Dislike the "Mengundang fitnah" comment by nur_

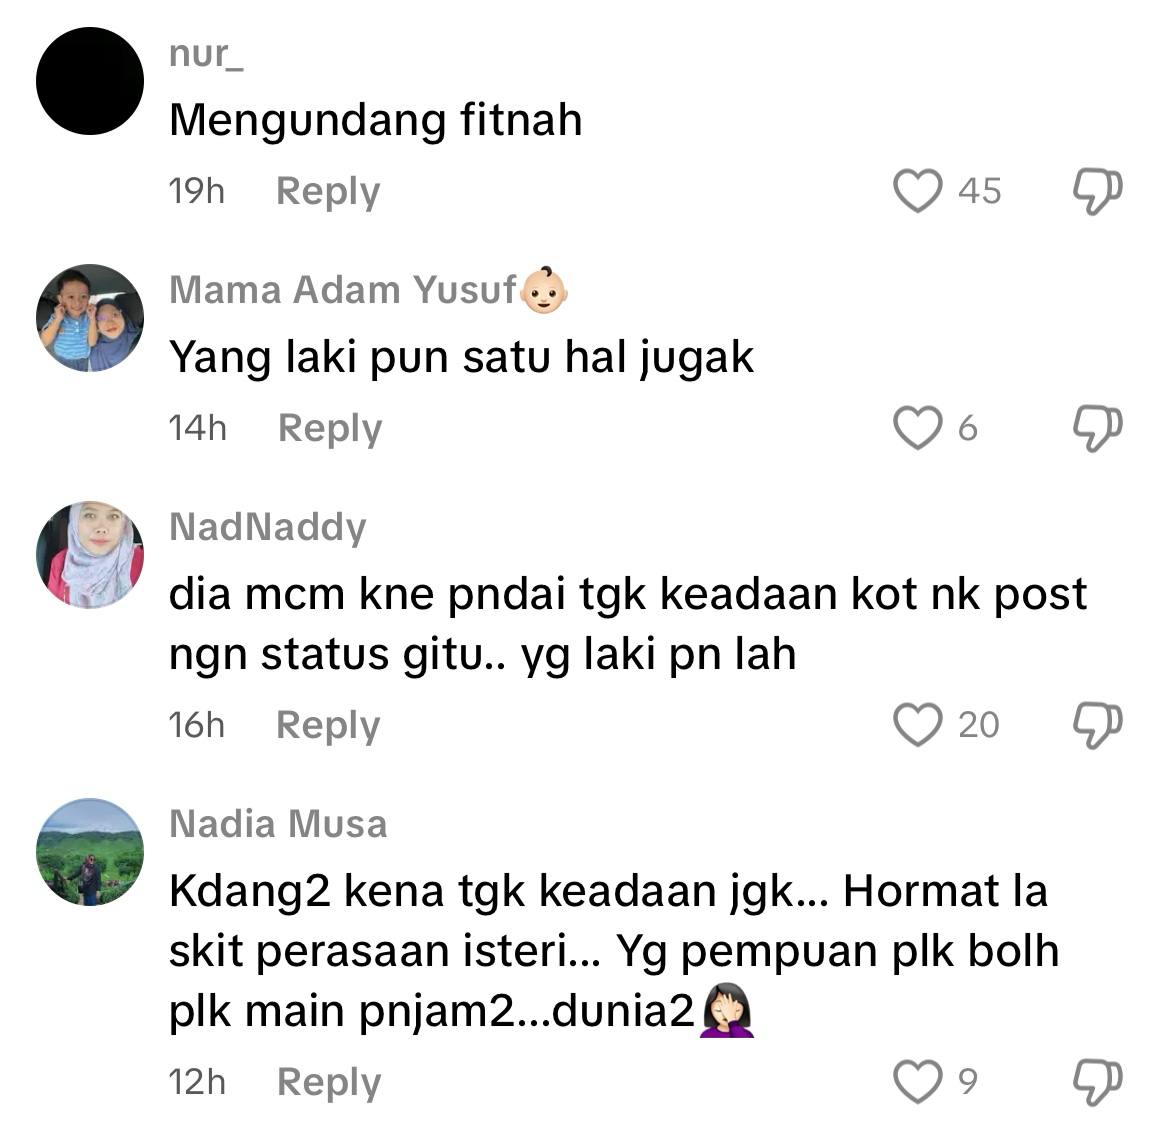click(1098, 192)
